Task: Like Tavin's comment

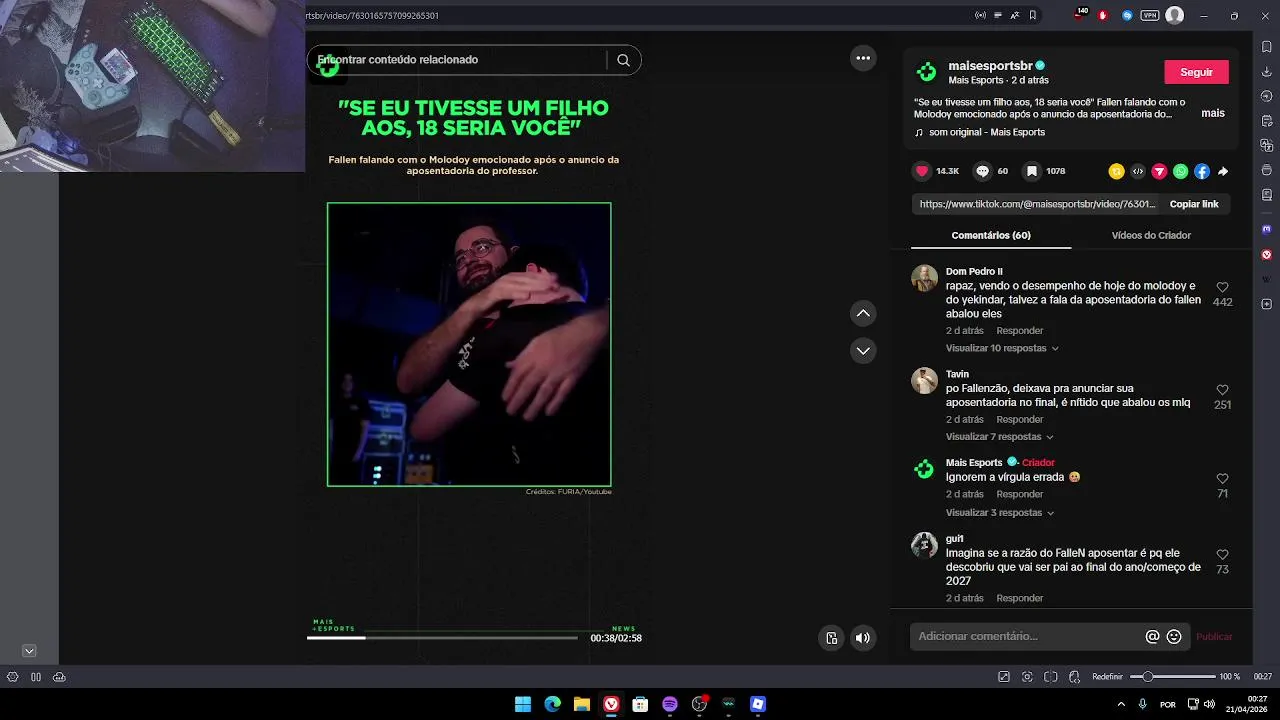Action: click(1222, 390)
